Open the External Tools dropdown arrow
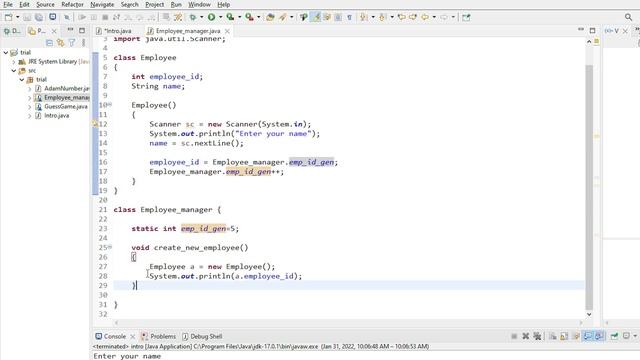The width and height of the screenshot is (640, 360). tap(258, 17)
